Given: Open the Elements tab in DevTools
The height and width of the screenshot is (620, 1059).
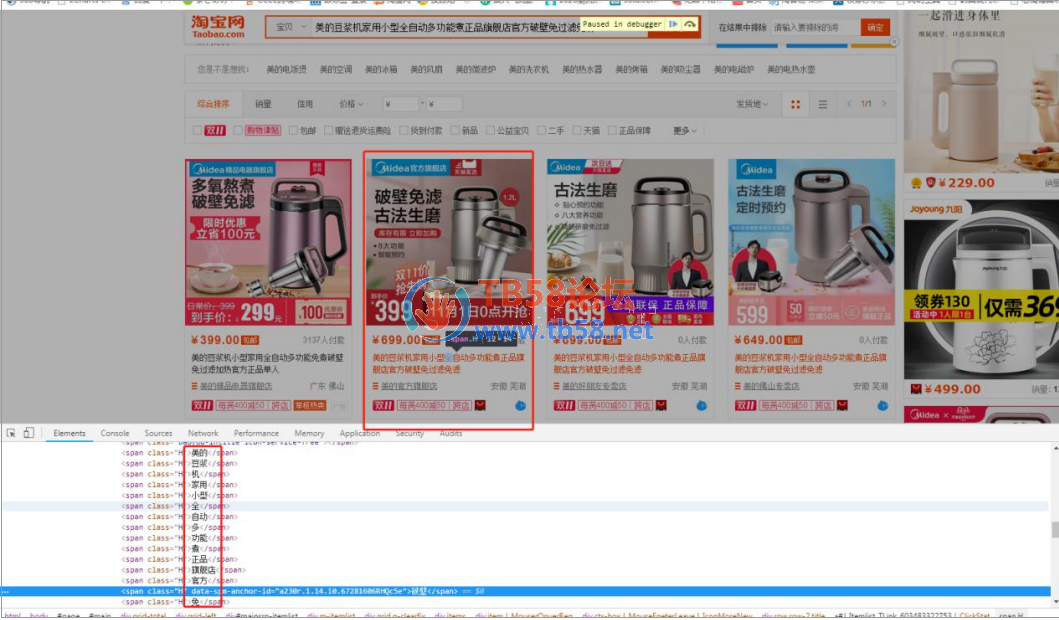Looking at the screenshot, I should click(70, 433).
